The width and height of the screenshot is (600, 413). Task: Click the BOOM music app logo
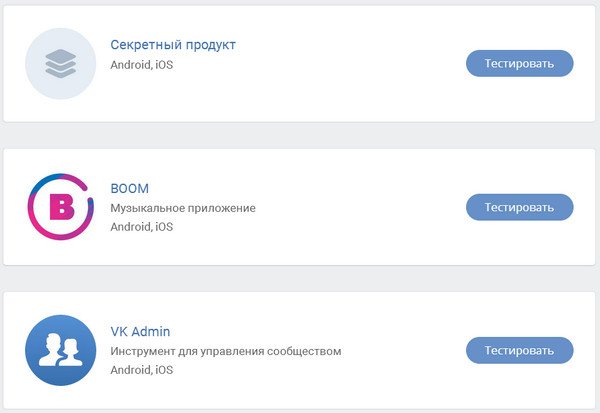(60, 207)
